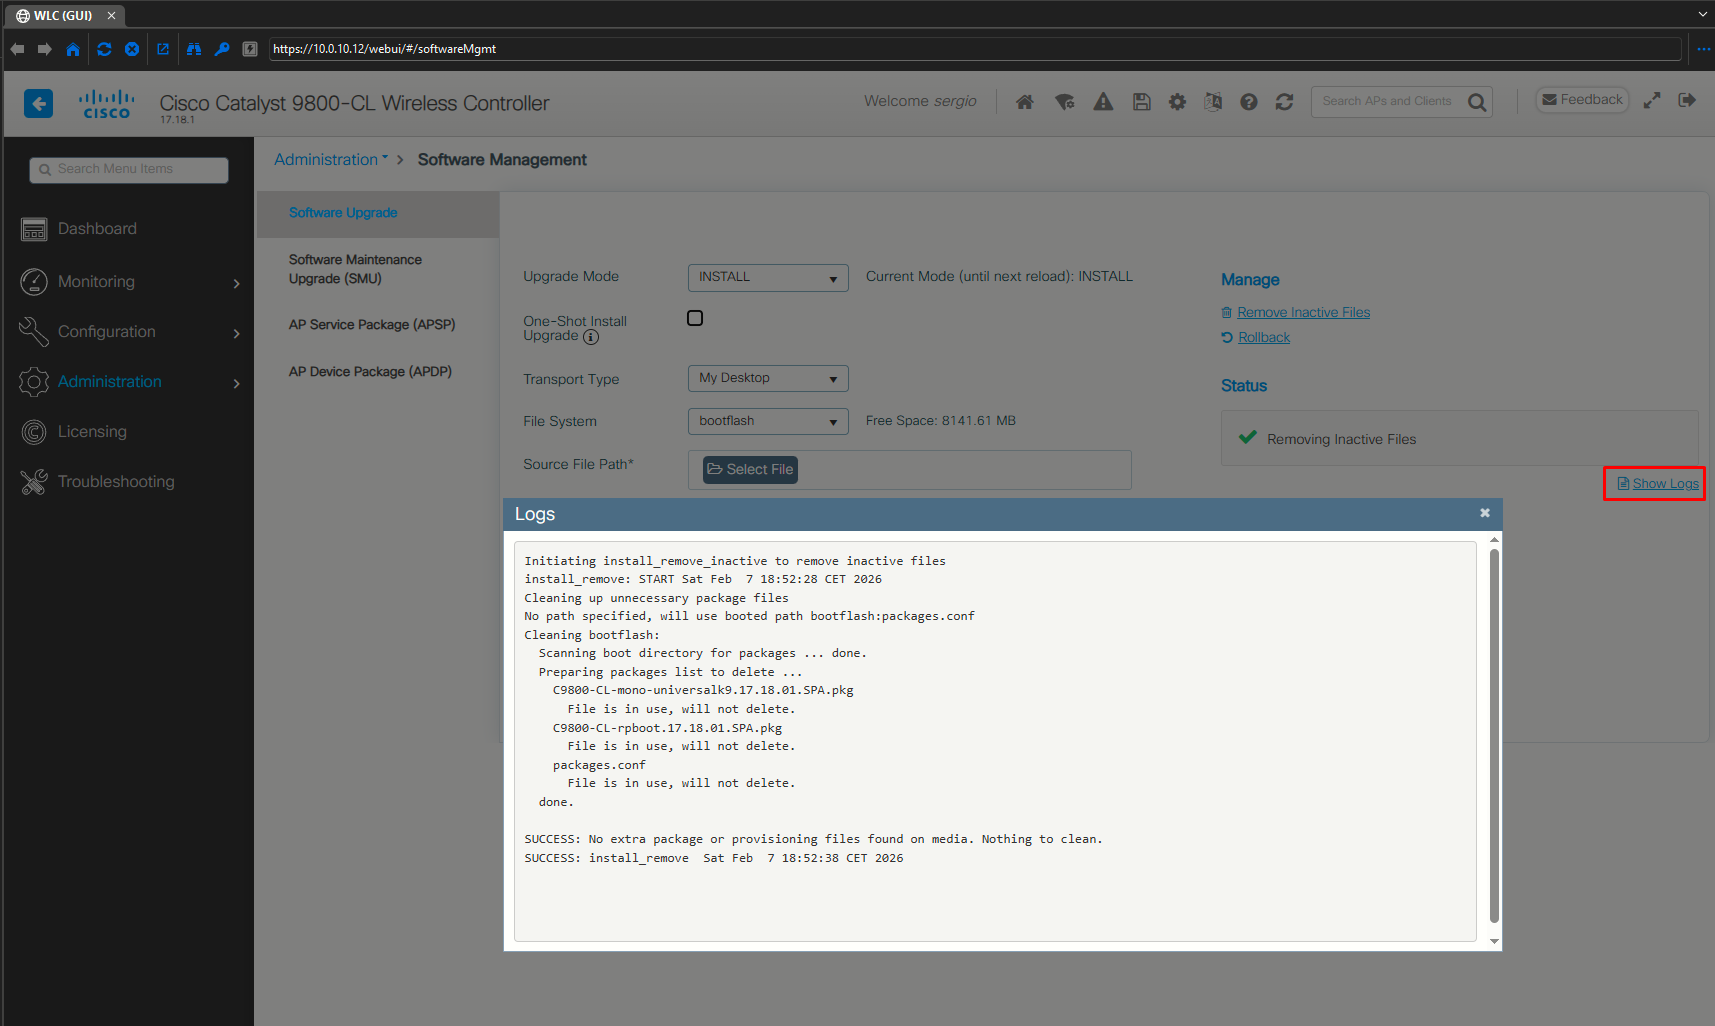Image resolution: width=1715 pixels, height=1026 pixels.
Task: Toggle the One-Shot Install Upgrade checkbox
Action: tap(695, 318)
